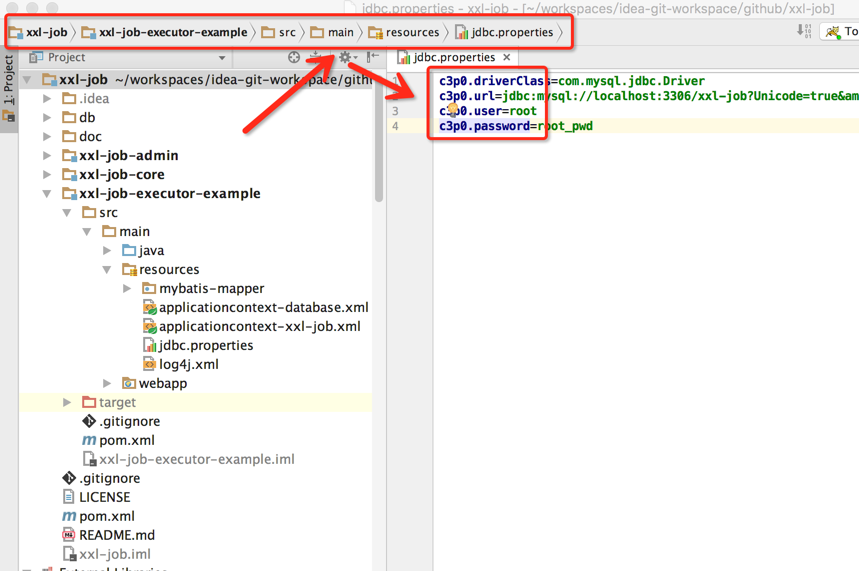Collapse the xxl-job root node

[26, 80]
